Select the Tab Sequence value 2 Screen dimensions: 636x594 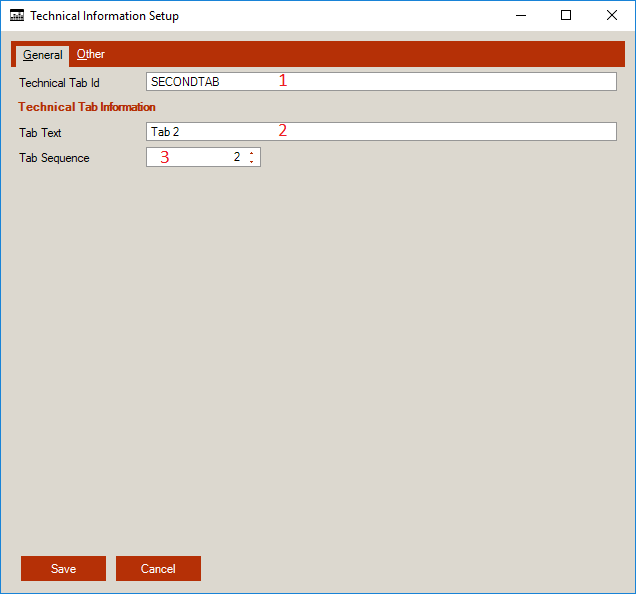click(x=237, y=157)
